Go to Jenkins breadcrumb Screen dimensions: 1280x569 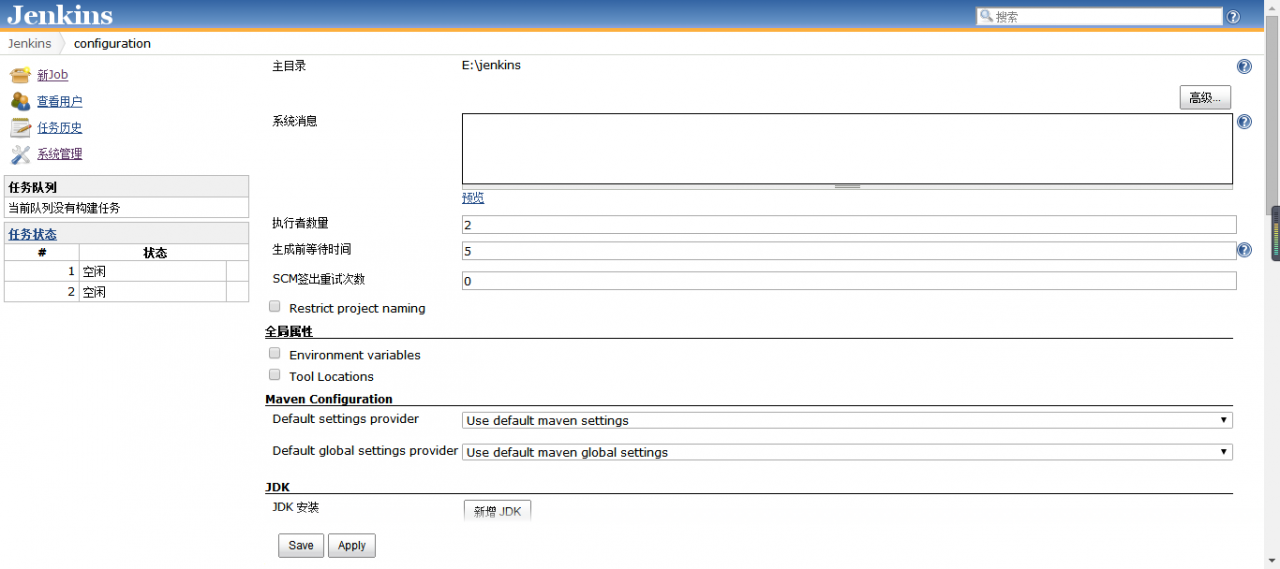(30, 43)
